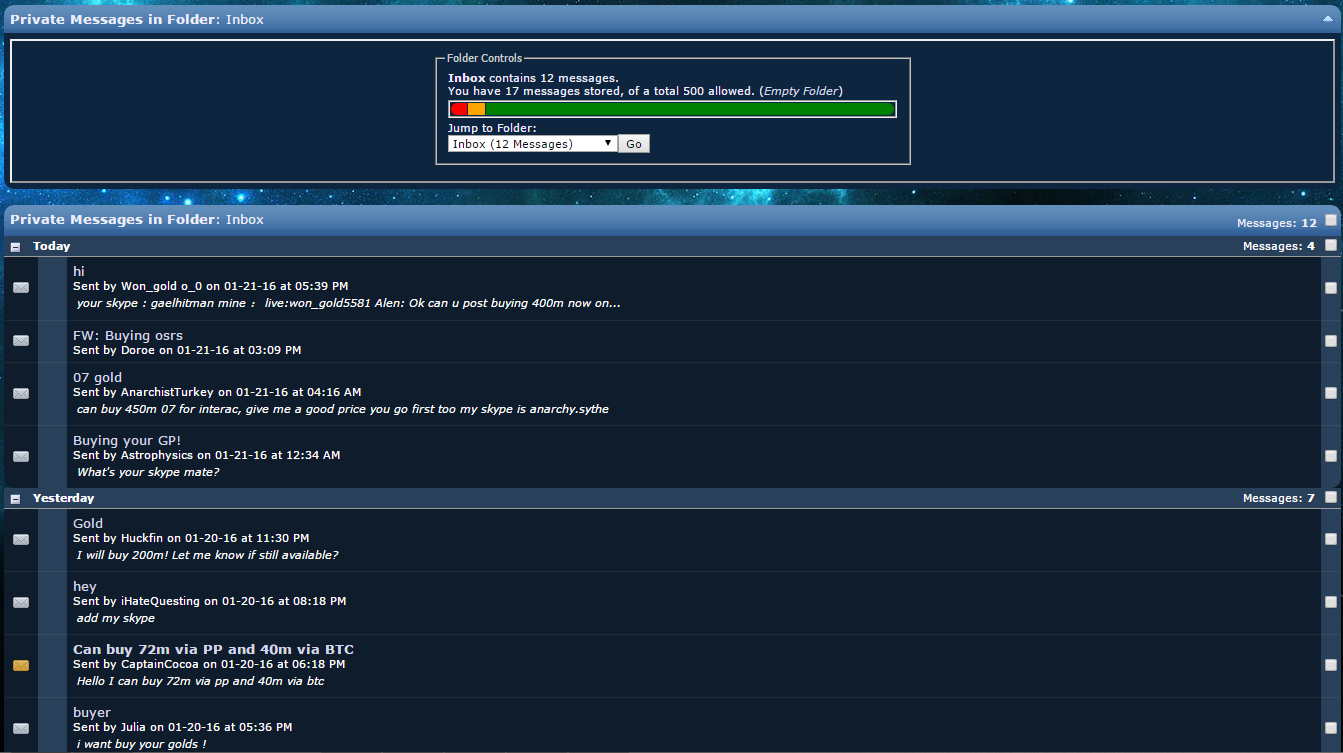Click the Go button
1343x753 pixels.
tap(634, 144)
